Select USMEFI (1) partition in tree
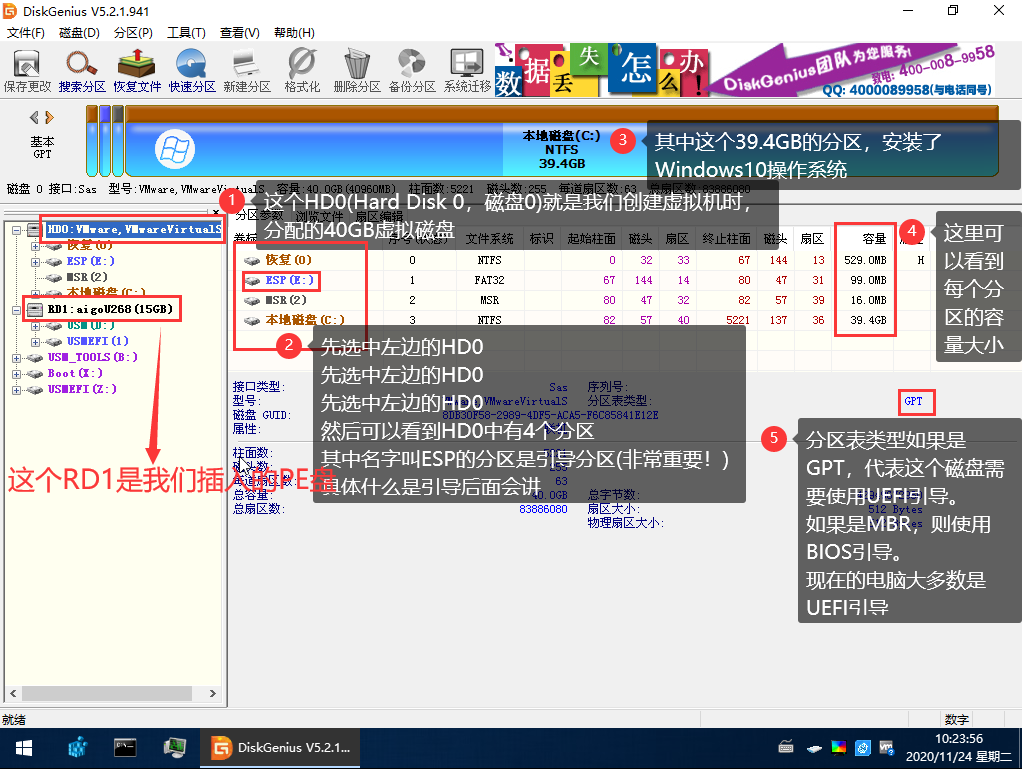 98,341
